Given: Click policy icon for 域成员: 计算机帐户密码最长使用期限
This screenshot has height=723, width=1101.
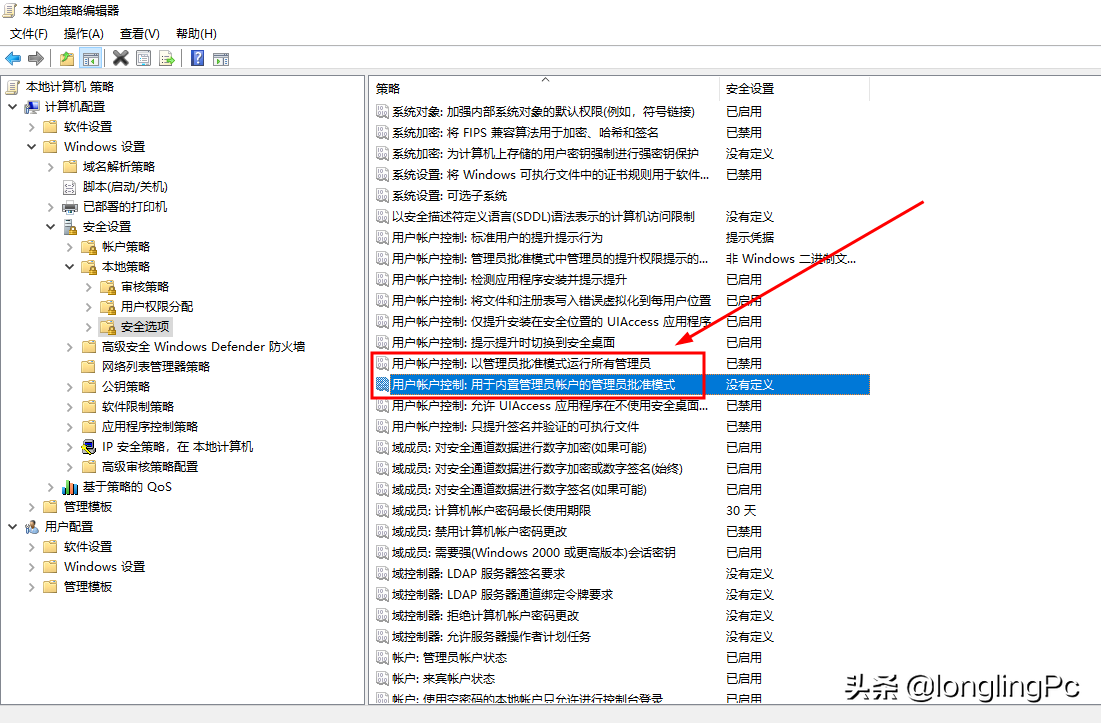Looking at the screenshot, I should (382, 510).
